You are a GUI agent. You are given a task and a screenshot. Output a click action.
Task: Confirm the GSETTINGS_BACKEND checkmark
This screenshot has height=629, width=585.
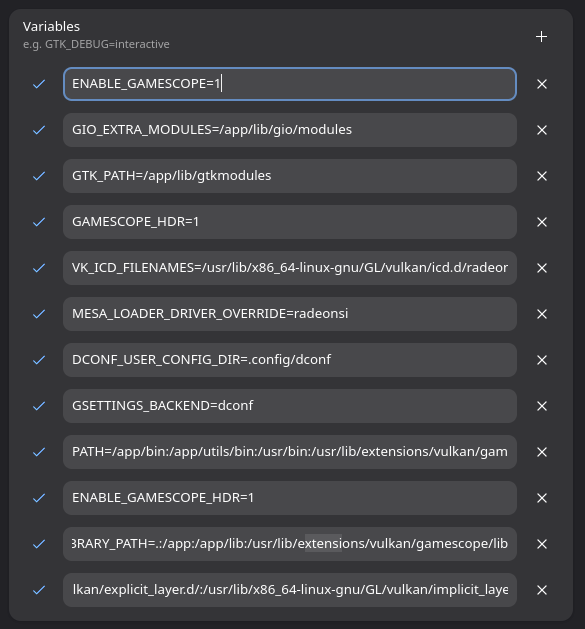(39, 406)
